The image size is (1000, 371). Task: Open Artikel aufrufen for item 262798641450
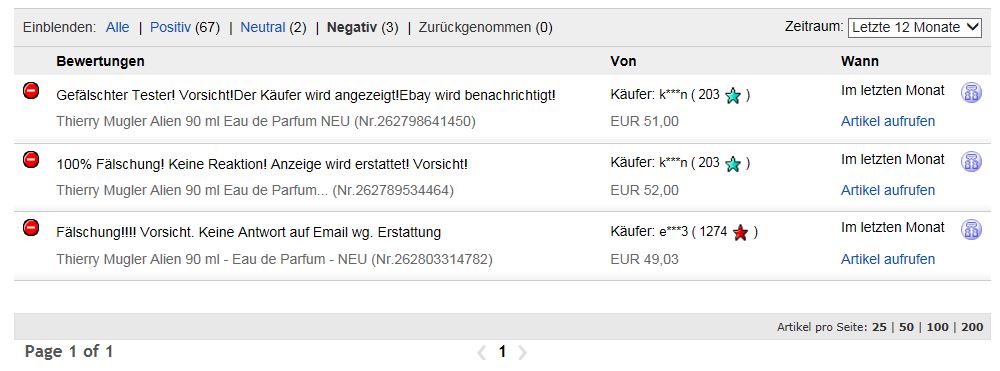pyautogui.click(x=888, y=121)
